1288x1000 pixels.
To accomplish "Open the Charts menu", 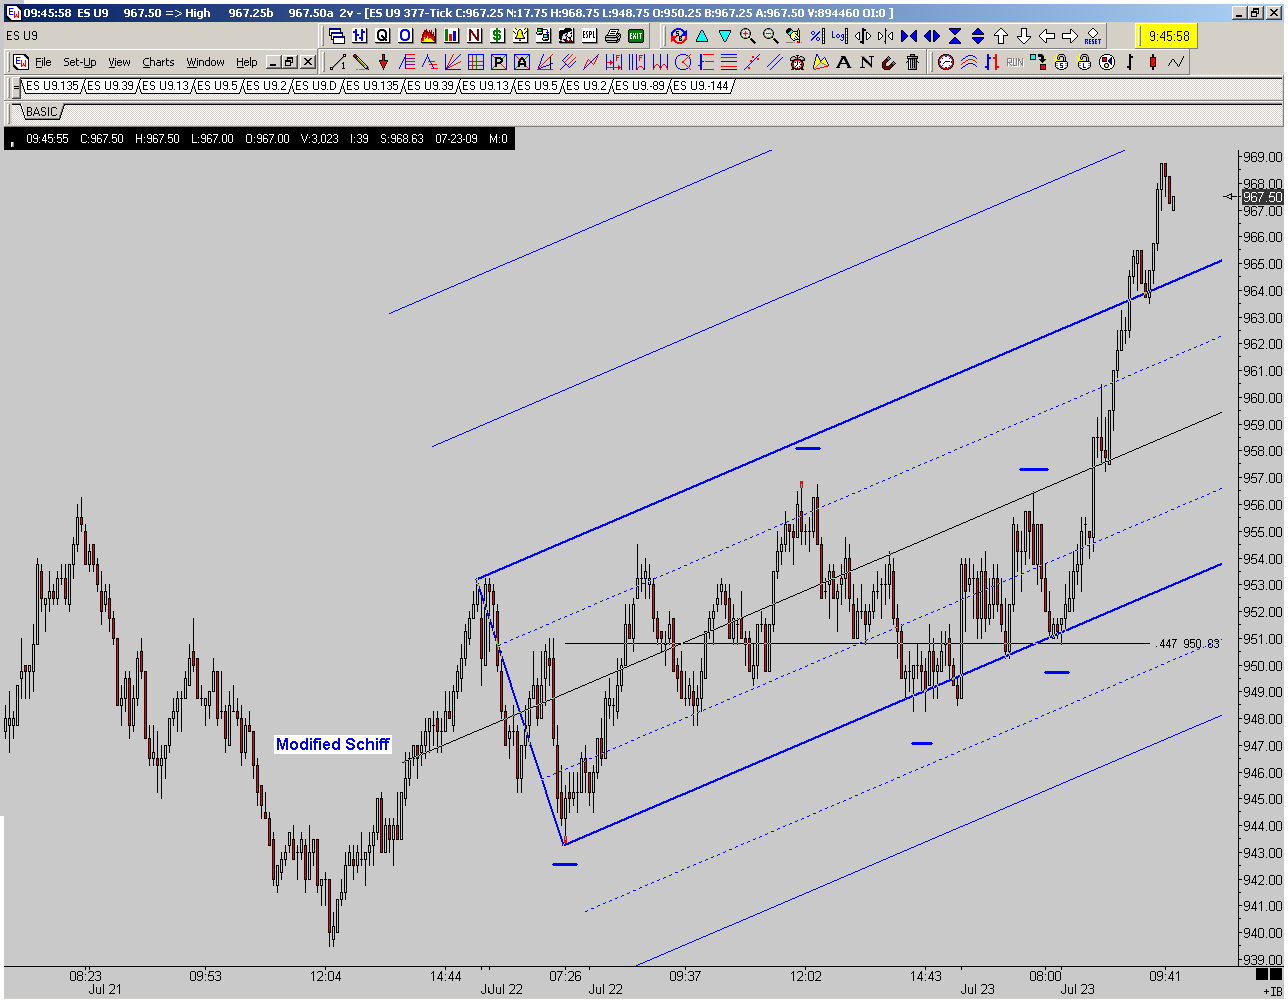I will point(158,62).
